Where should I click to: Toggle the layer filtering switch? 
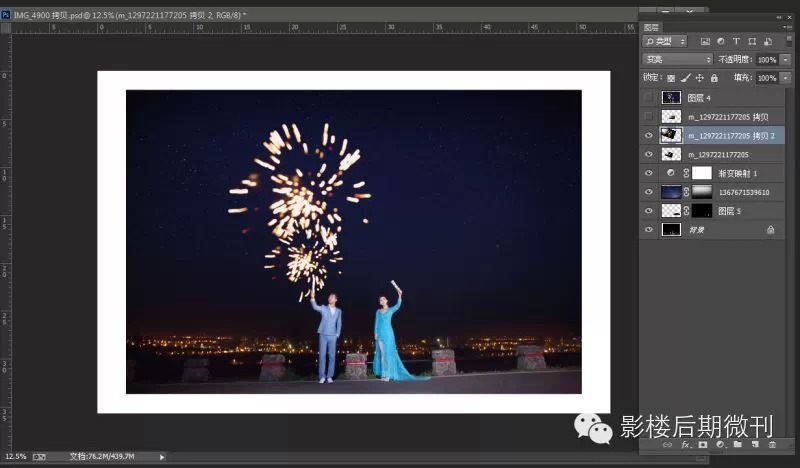[x=788, y=42]
